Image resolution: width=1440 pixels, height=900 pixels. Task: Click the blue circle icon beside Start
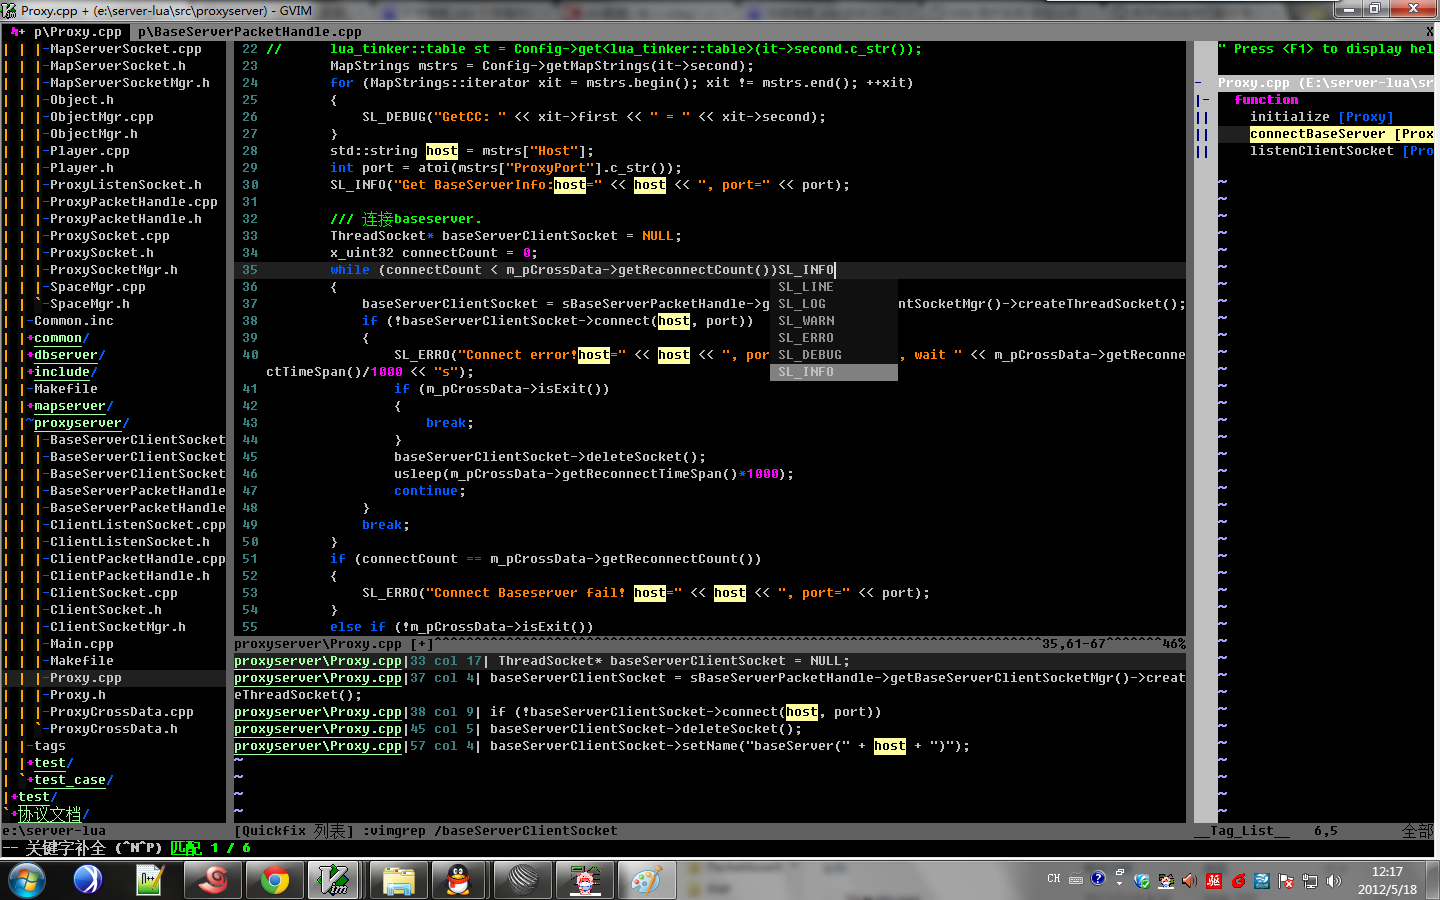tap(87, 880)
